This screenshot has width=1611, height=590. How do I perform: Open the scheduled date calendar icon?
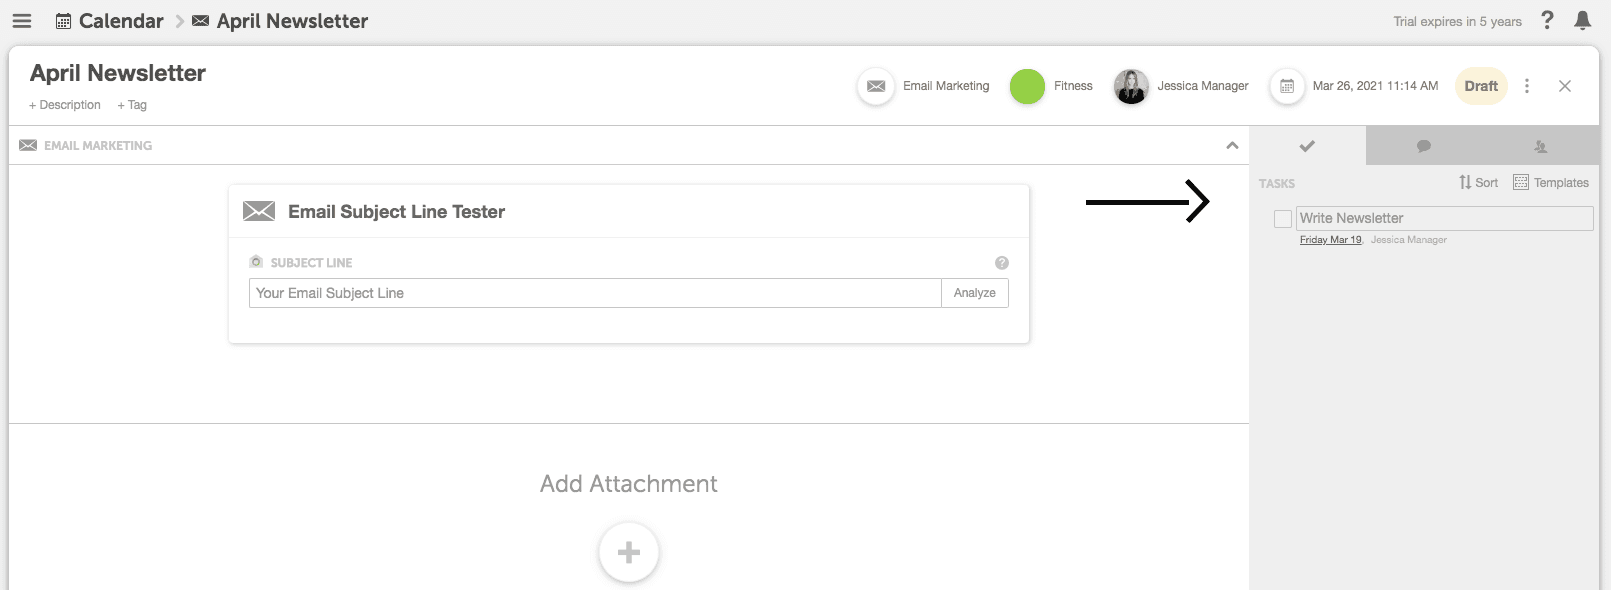pos(1287,86)
